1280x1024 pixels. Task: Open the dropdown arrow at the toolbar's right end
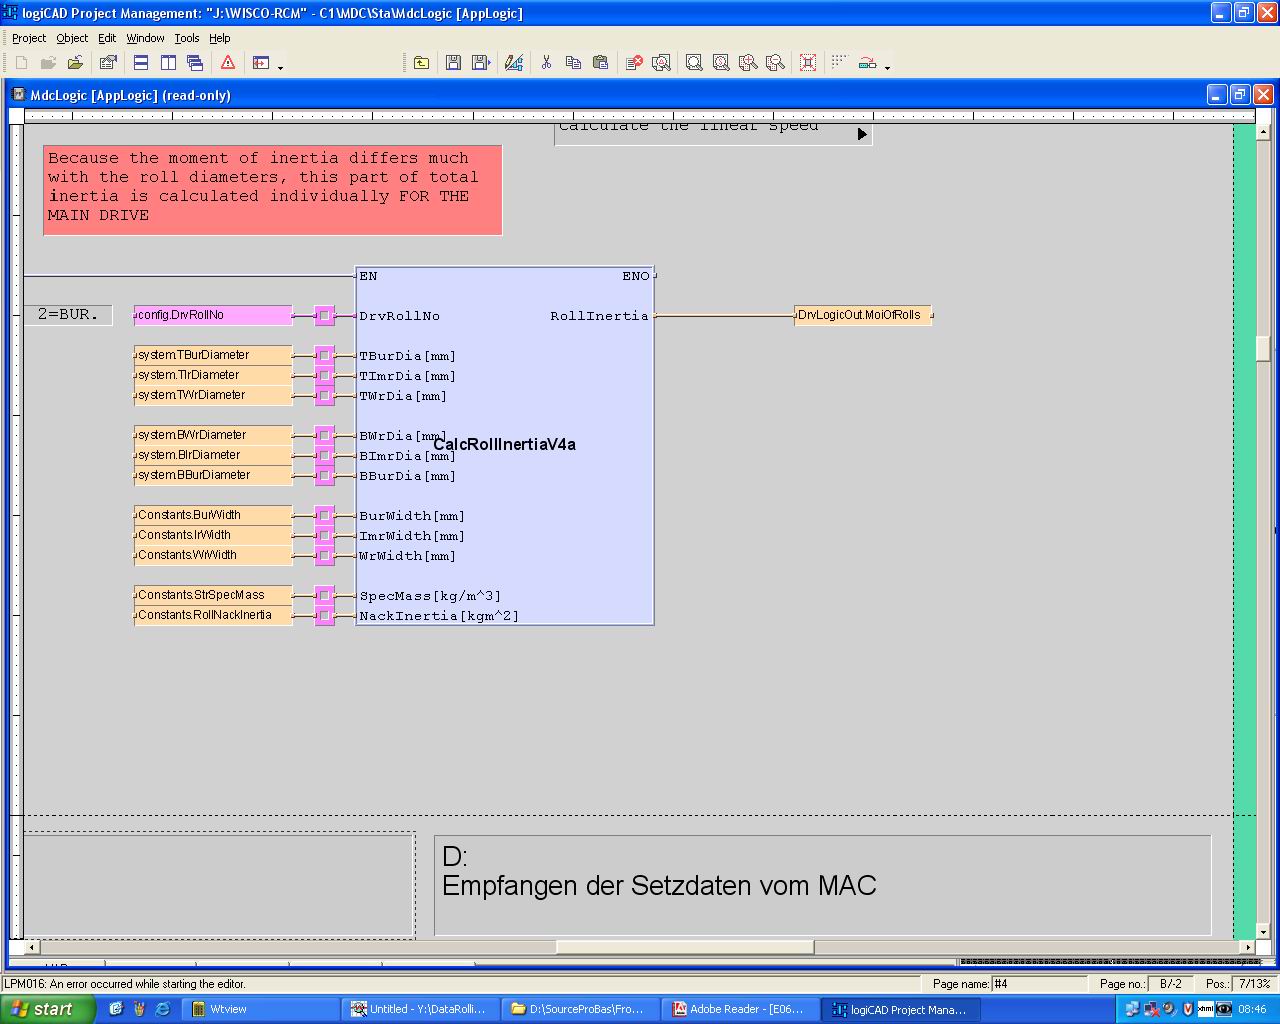tap(888, 67)
